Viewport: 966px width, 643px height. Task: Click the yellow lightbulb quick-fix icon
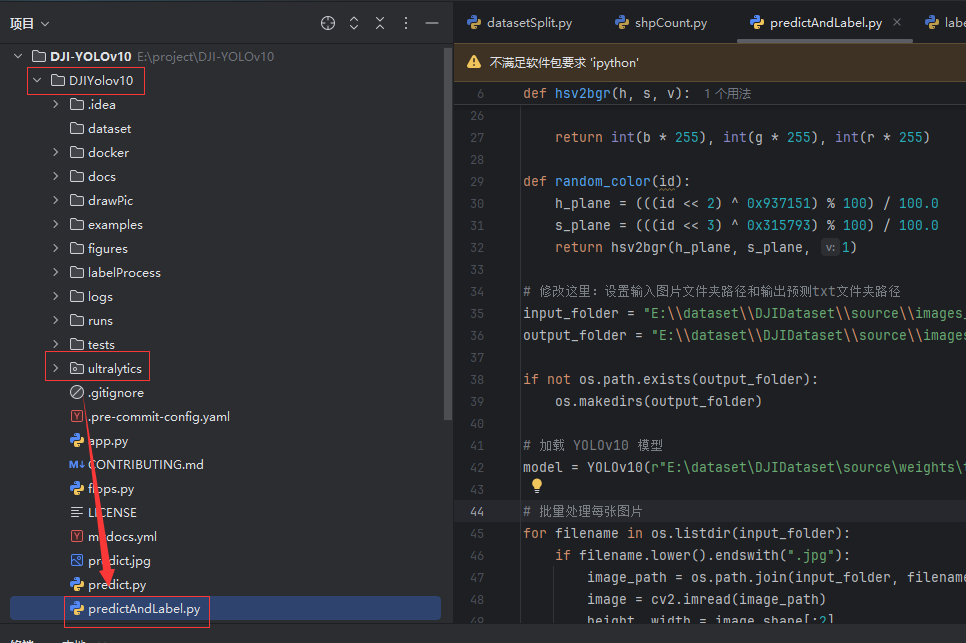[x=537, y=486]
